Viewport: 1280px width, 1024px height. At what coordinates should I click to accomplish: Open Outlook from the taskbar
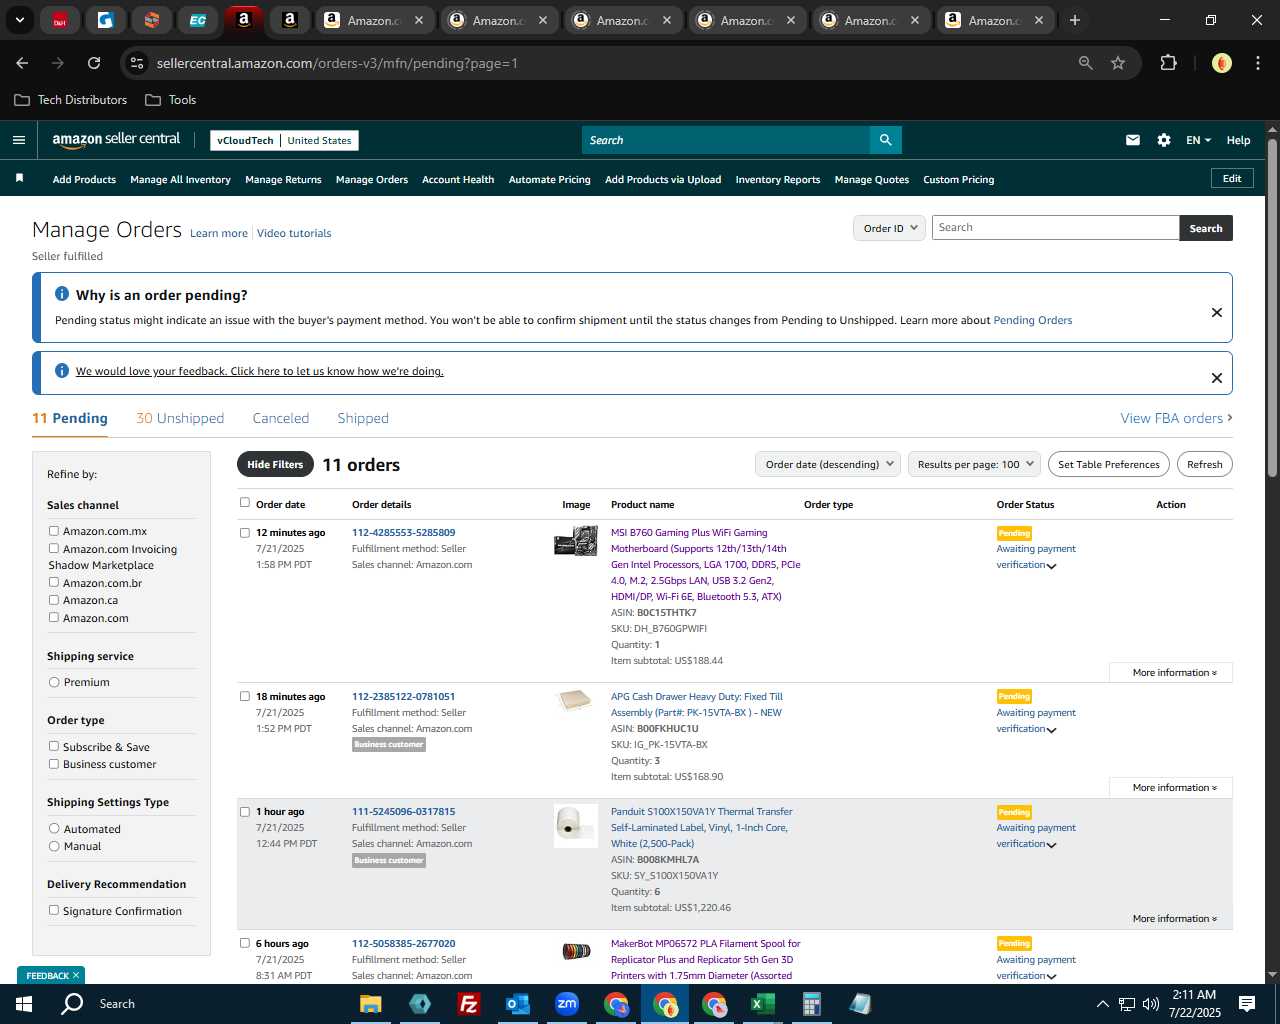tap(517, 1004)
